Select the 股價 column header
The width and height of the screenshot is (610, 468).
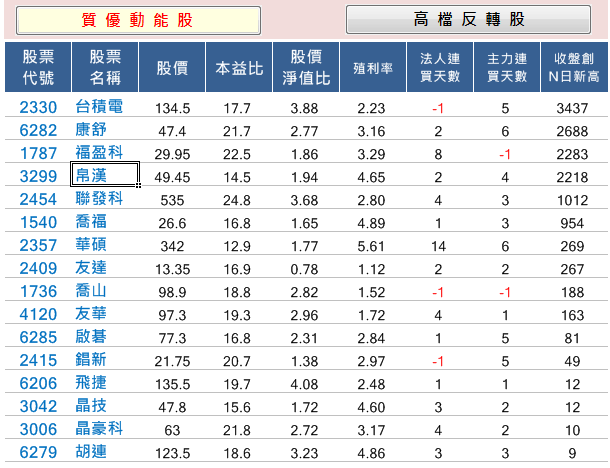click(x=172, y=67)
